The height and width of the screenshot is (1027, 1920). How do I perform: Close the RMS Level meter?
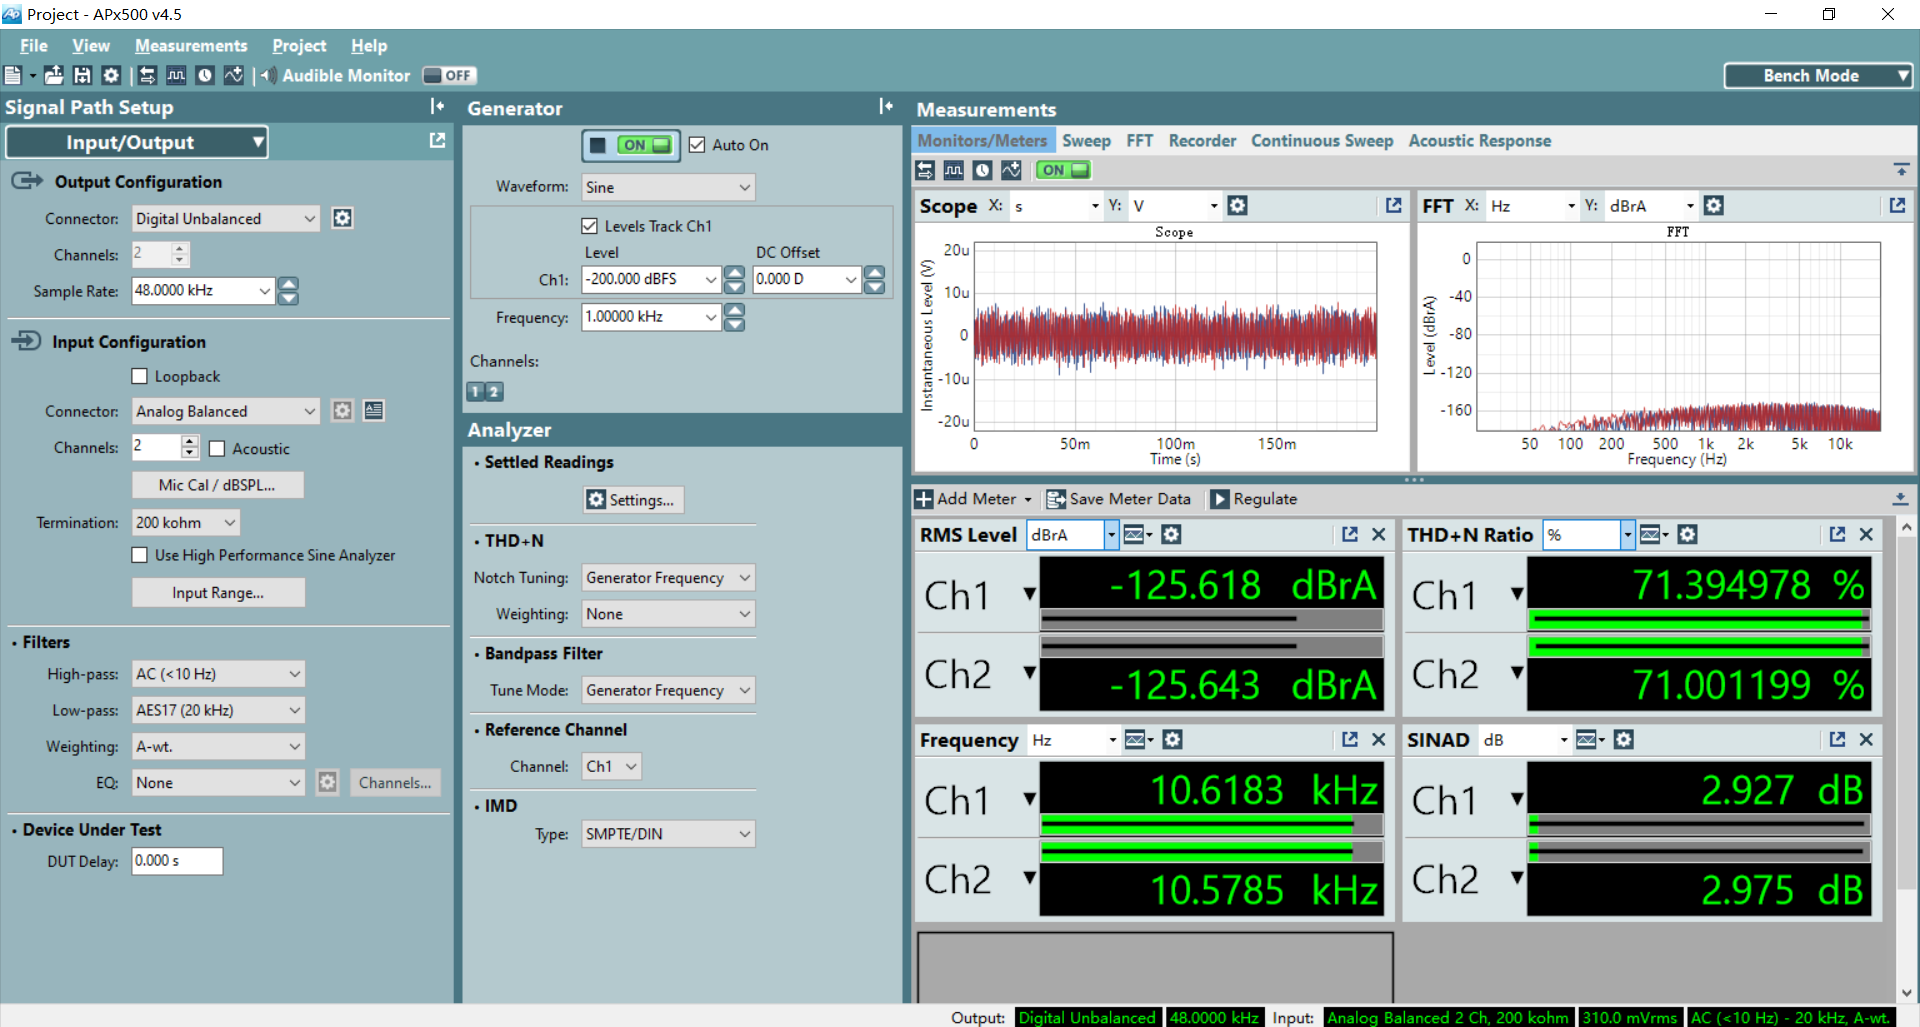pos(1378,534)
